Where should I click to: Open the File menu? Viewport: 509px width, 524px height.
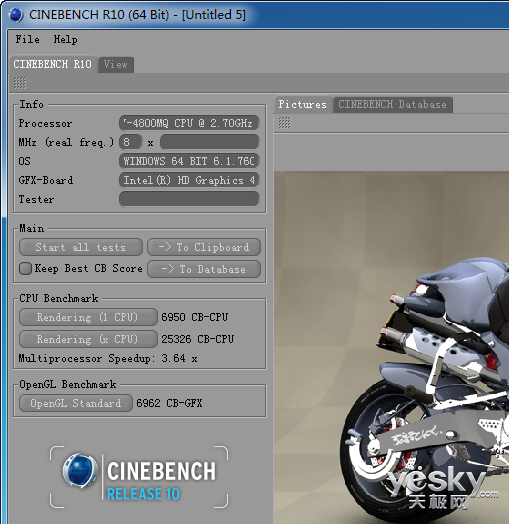pos(27,39)
